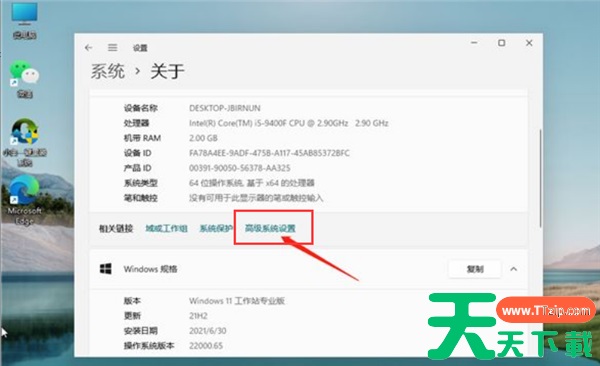This screenshot has height=366, width=600.
Task: Click the 操作系统版本 label
Action: pos(149,346)
